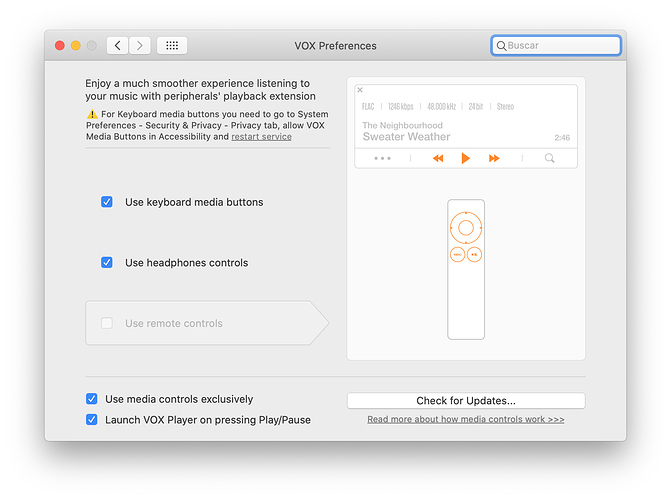Screen dimensions: 671x500
Task: Click the search icon in player preview
Action: point(549,158)
